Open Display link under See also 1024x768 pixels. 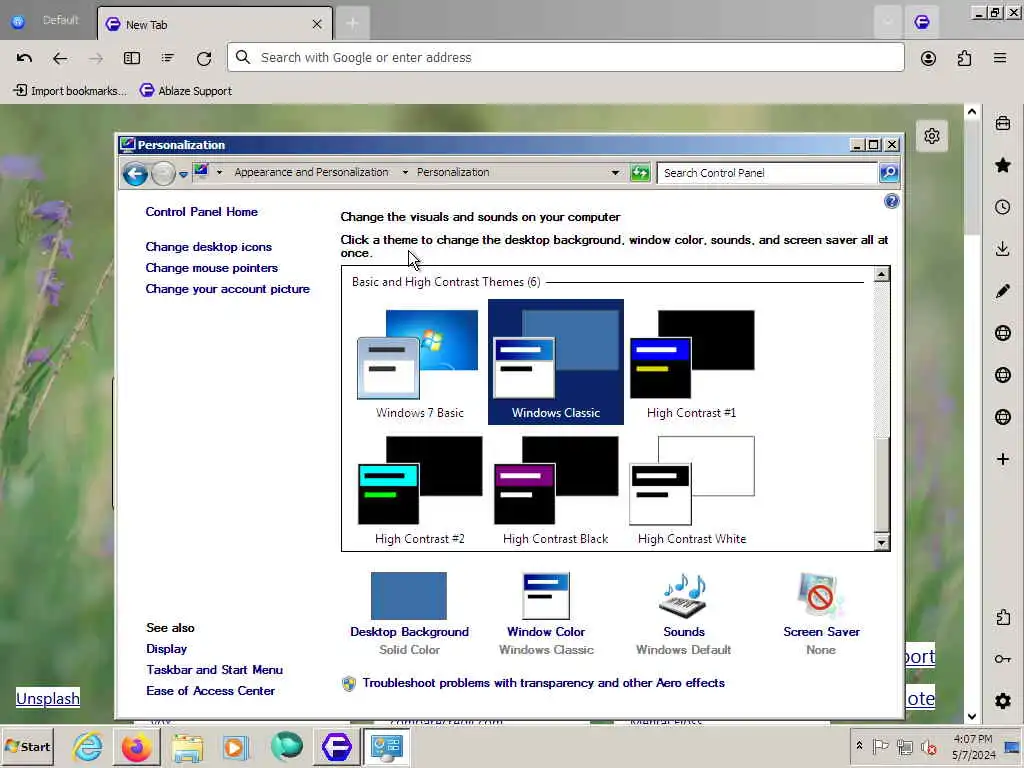click(x=167, y=648)
